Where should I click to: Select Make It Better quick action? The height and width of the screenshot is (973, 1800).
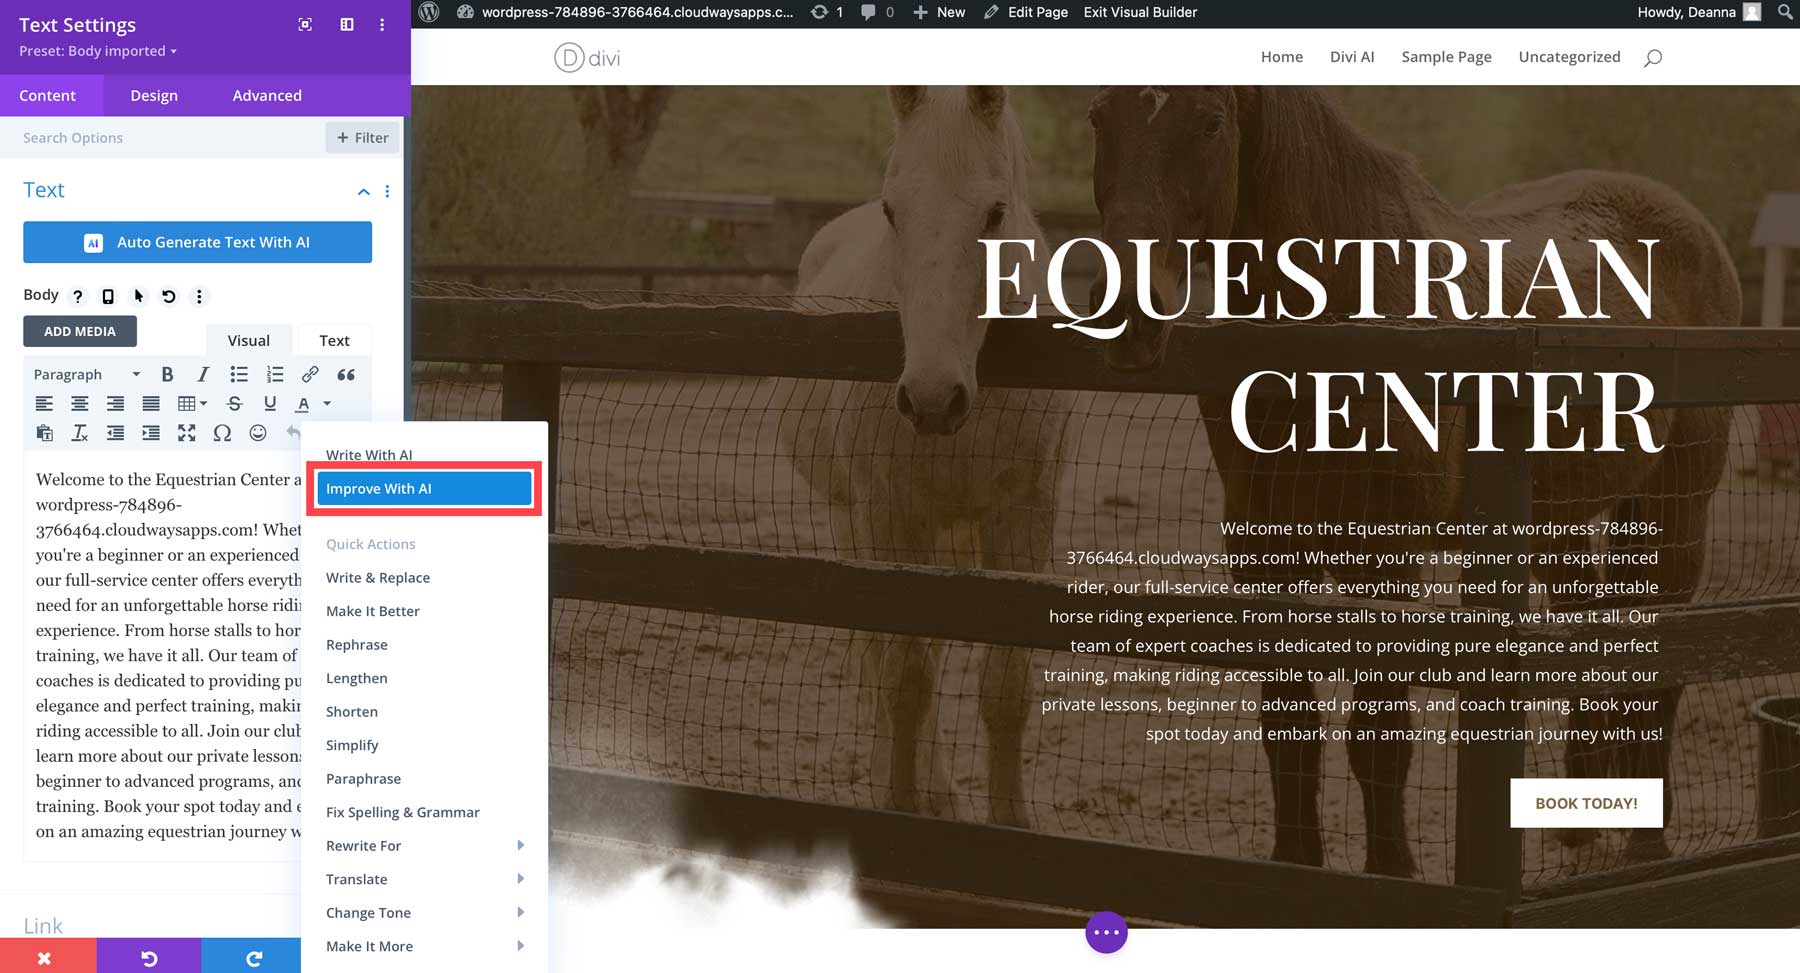[x=373, y=611]
